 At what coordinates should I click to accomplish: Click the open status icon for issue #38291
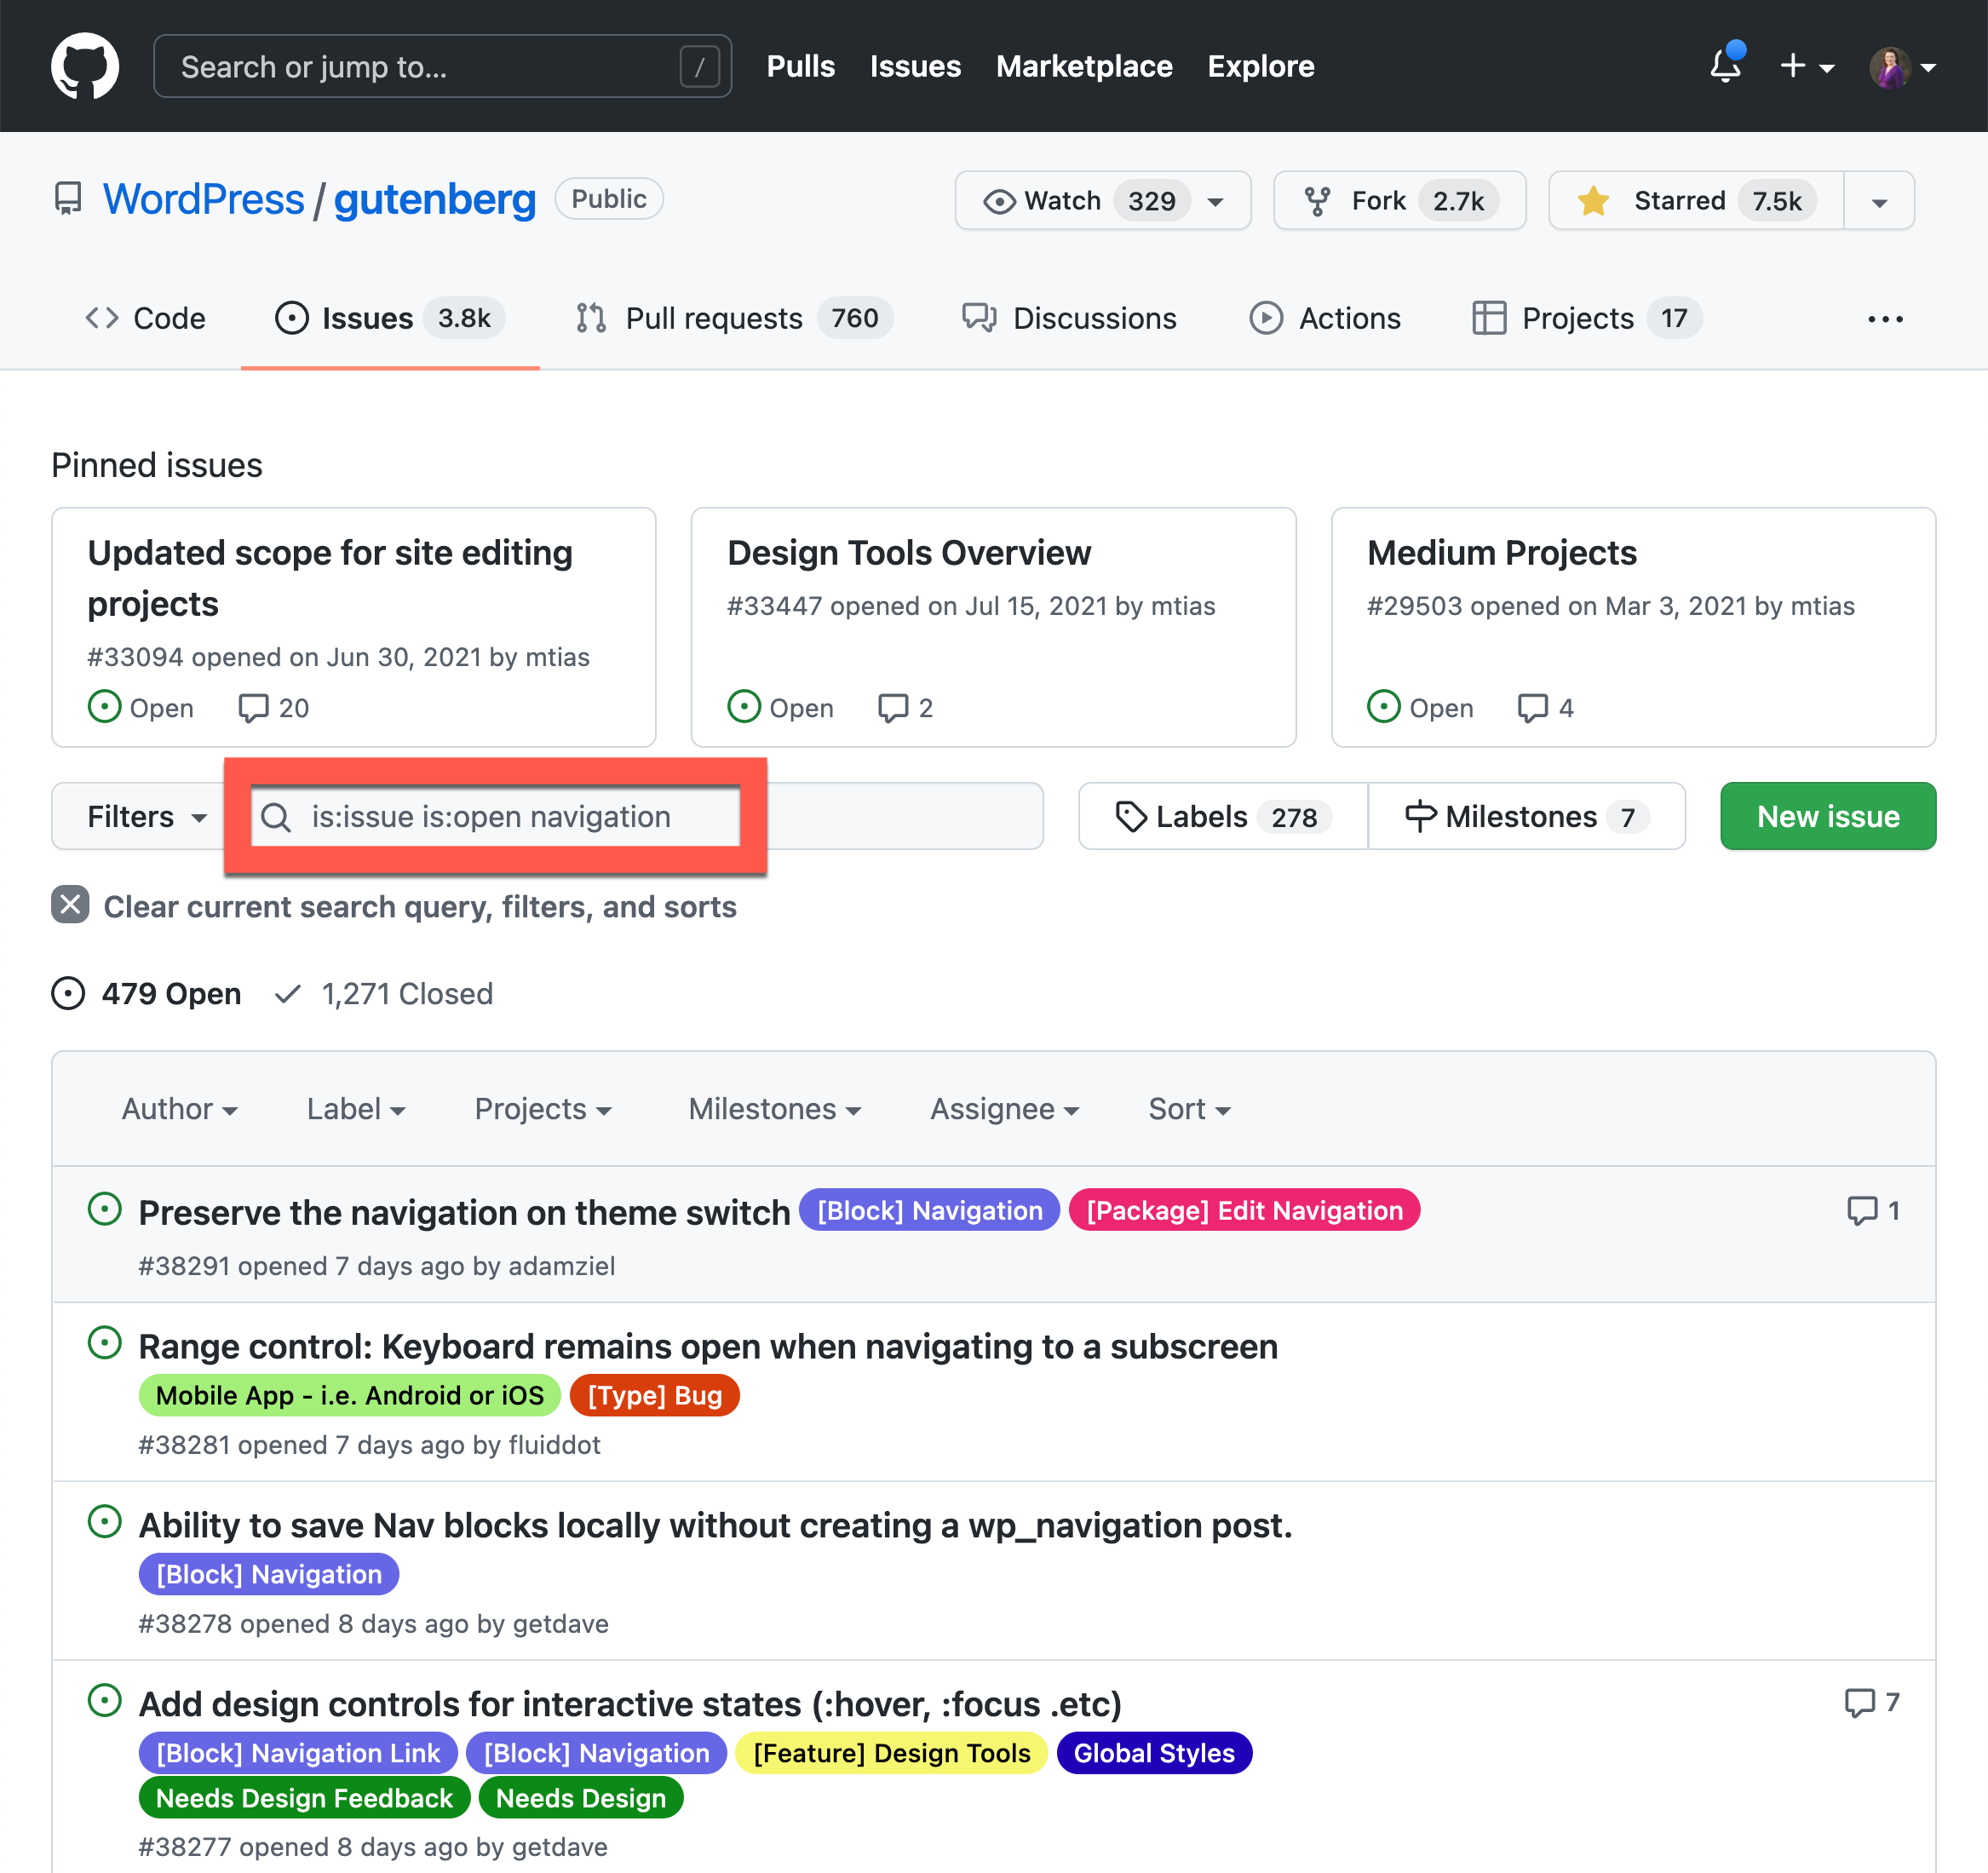(x=105, y=1209)
